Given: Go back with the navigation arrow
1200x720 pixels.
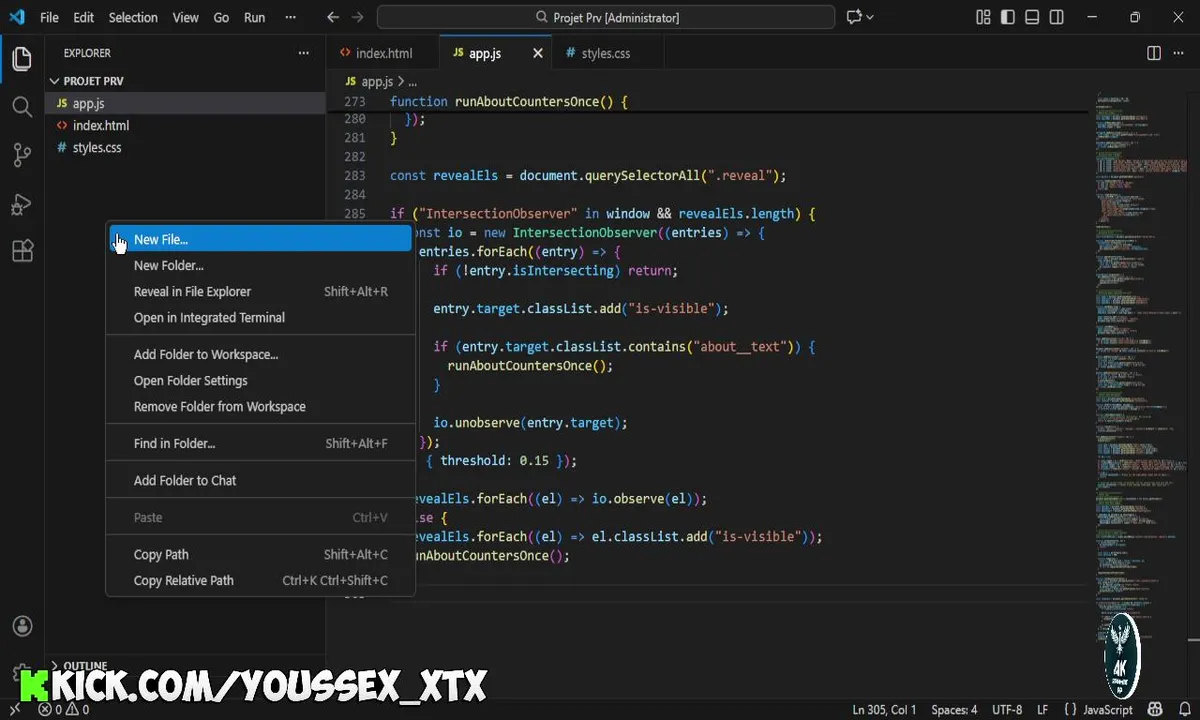Looking at the screenshot, I should point(333,17).
